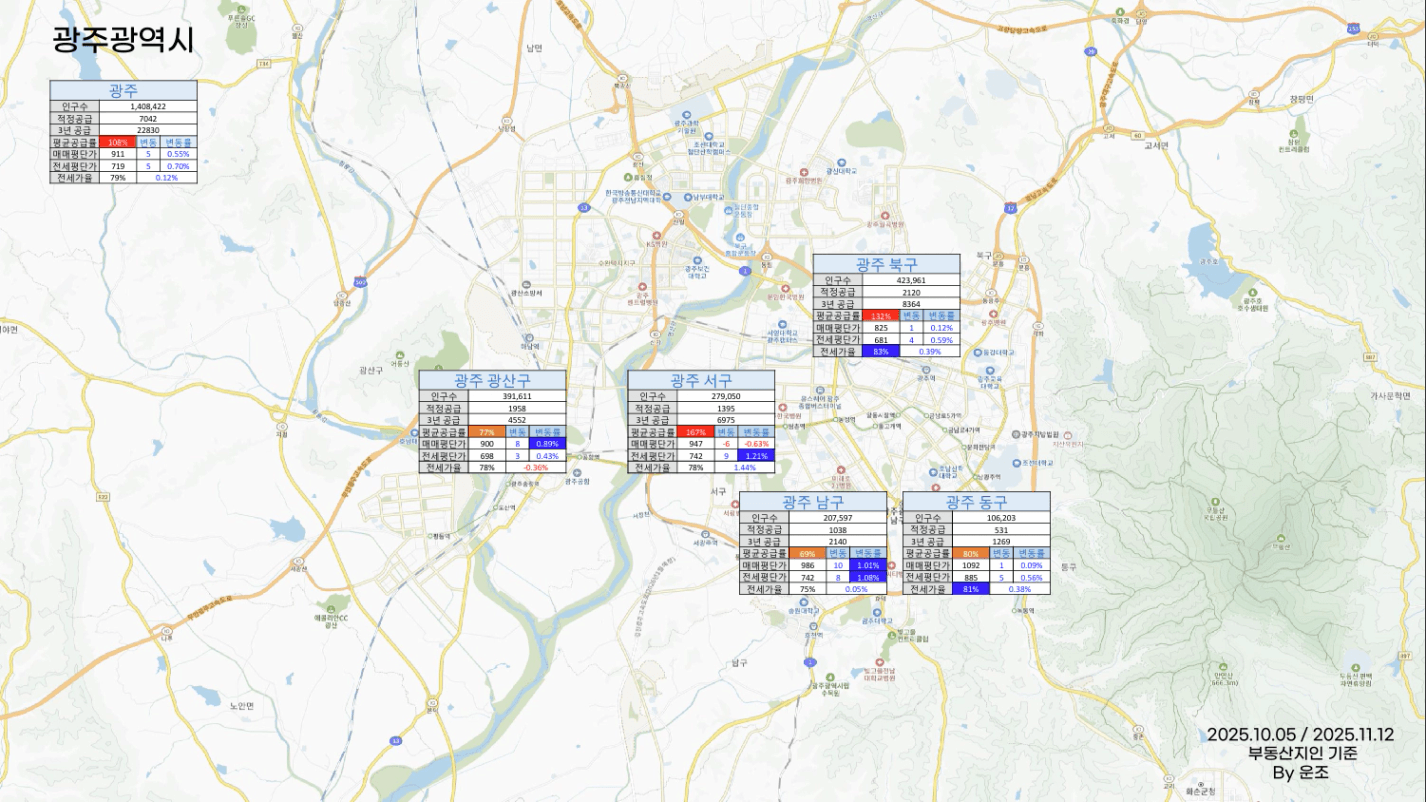The height and width of the screenshot is (802, 1426).
Task: Click the blue 0.89% change rate cell
Action: (x=547, y=444)
